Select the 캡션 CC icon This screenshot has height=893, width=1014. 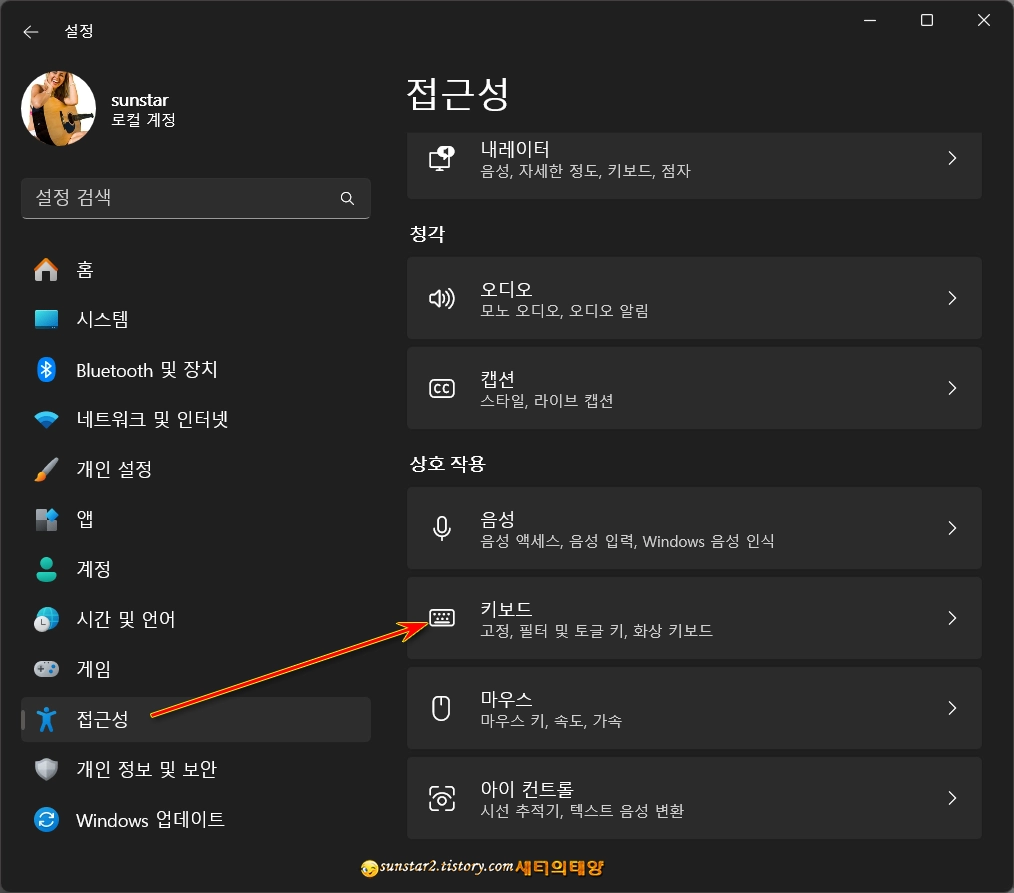click(441, 387)
